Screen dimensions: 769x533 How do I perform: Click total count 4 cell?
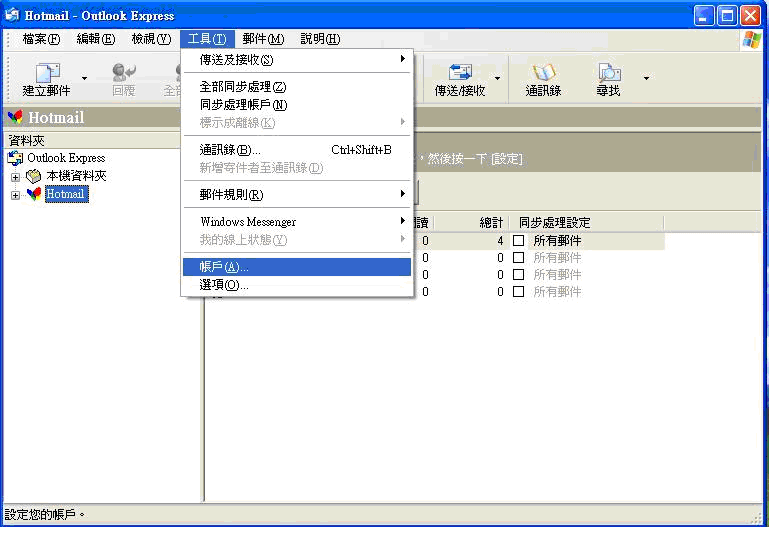pos(500,241)
